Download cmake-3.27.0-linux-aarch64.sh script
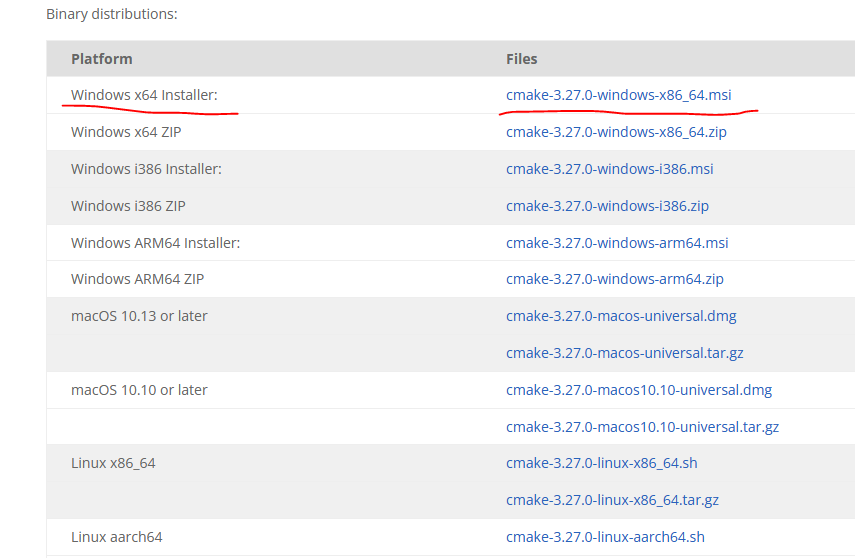This screenshot has height=558, width=855. pyautogui.click(x=605, y=537)
